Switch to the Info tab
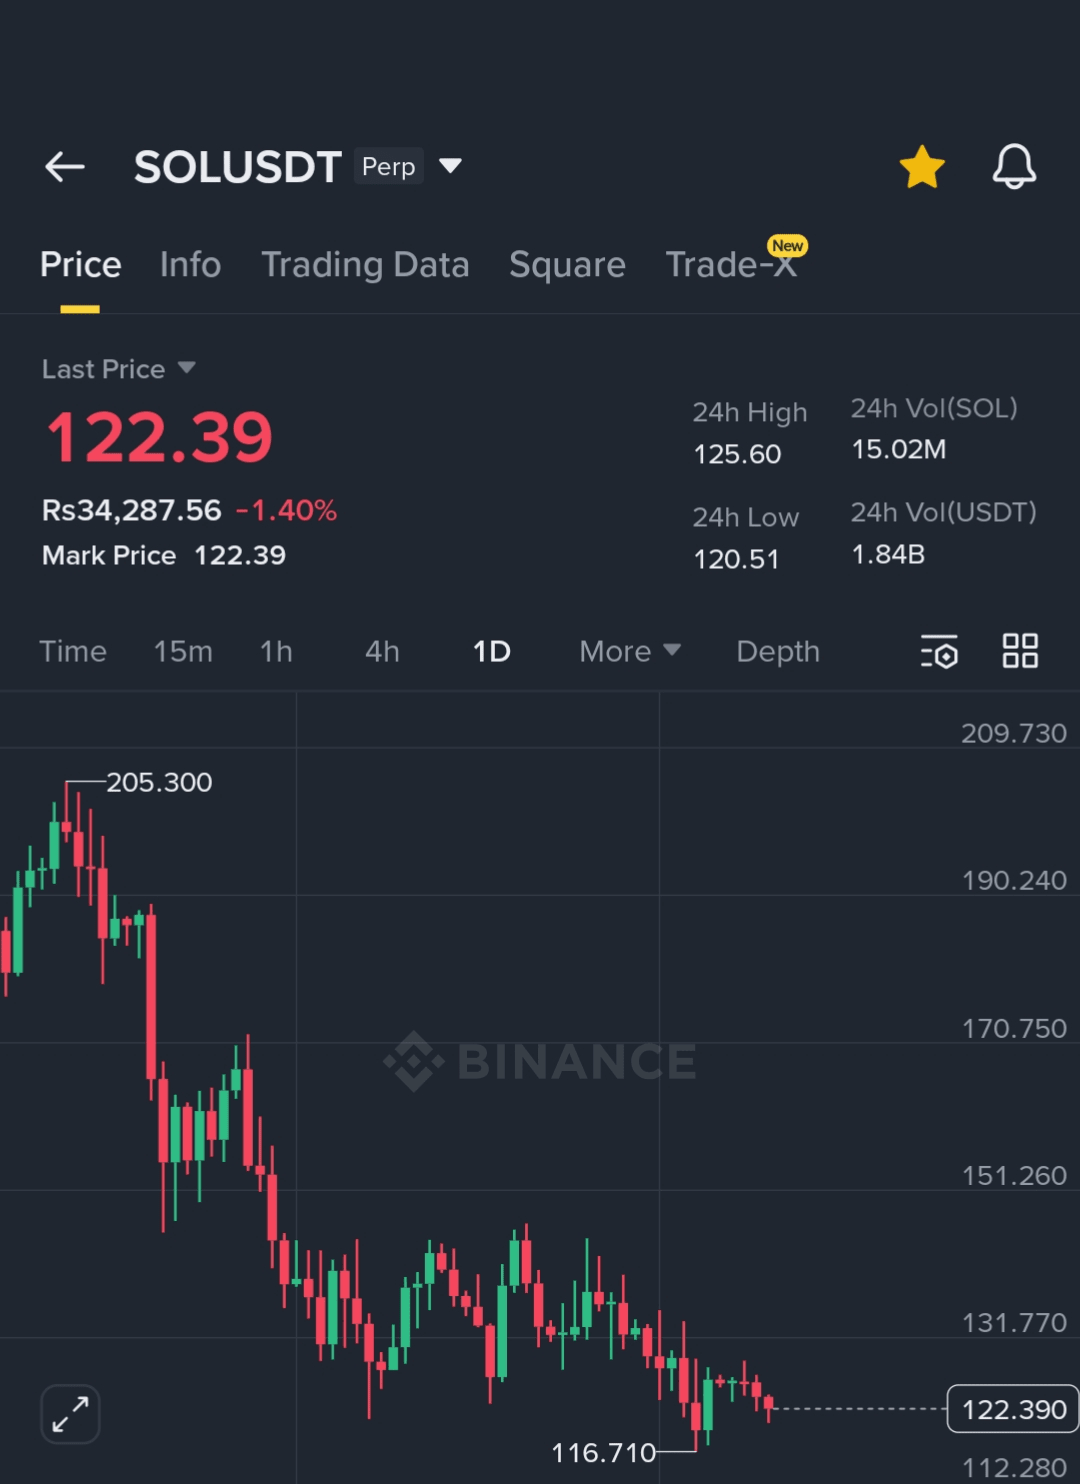The width and height of the screenshot is (1080, 1484). (190, 265)
